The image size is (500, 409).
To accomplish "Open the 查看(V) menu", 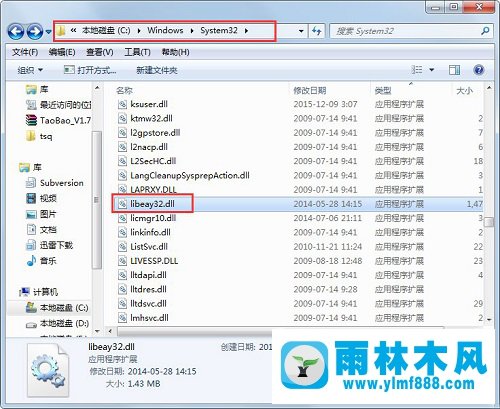I will coord(100,52).
